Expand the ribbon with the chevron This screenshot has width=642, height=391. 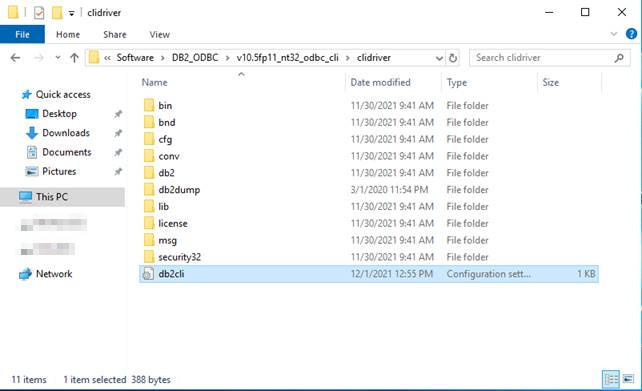click(x=614, y=34)
